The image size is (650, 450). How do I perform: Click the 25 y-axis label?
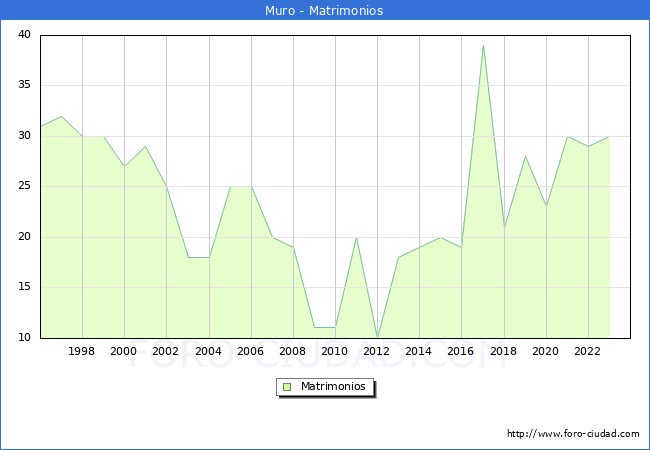point(24,186)
